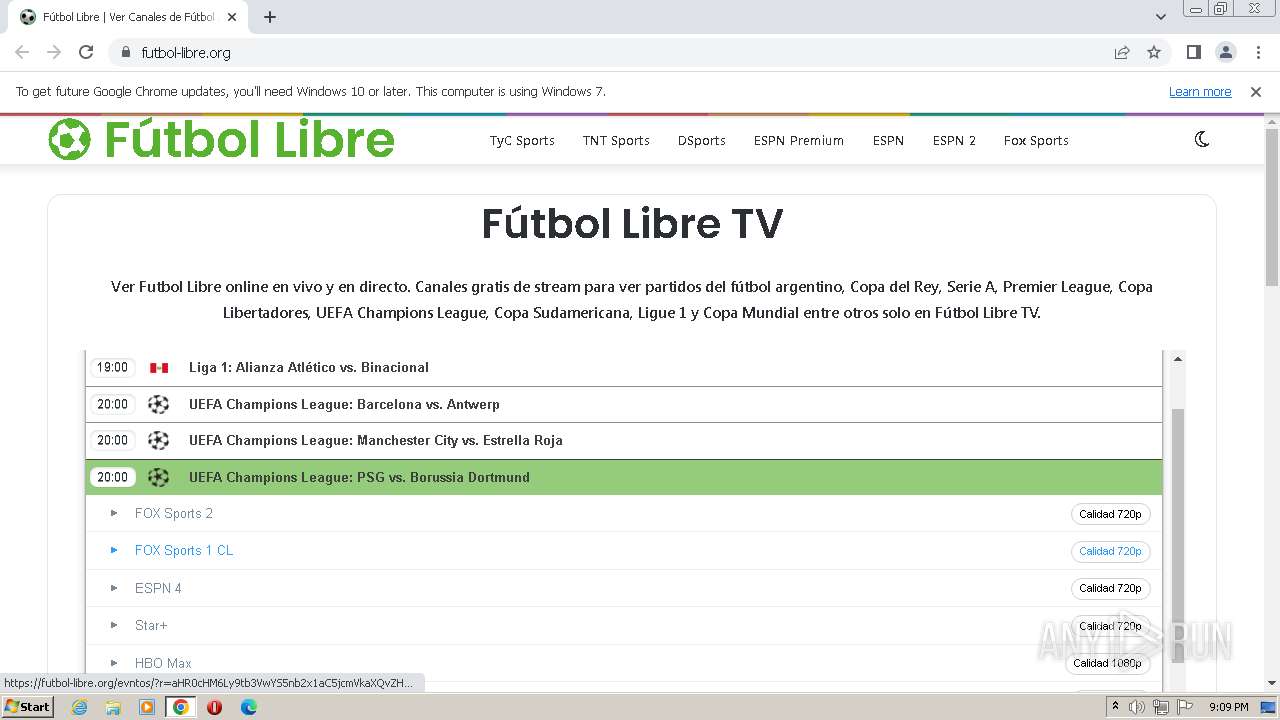Click the Fútbol Libre browser tab
Viewport: 1280px width, 720px height.
click(x=128, y=17)
